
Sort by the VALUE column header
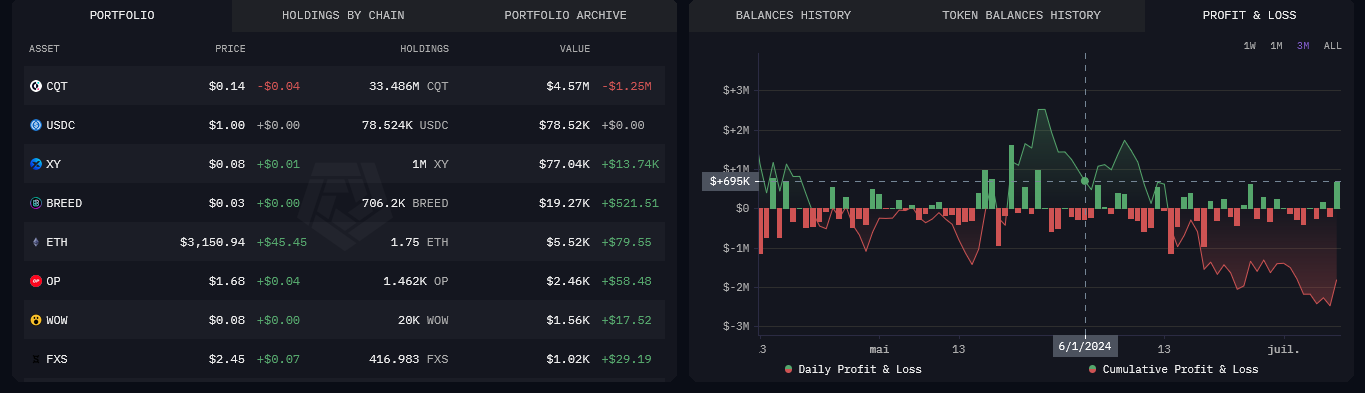[575, 49]
